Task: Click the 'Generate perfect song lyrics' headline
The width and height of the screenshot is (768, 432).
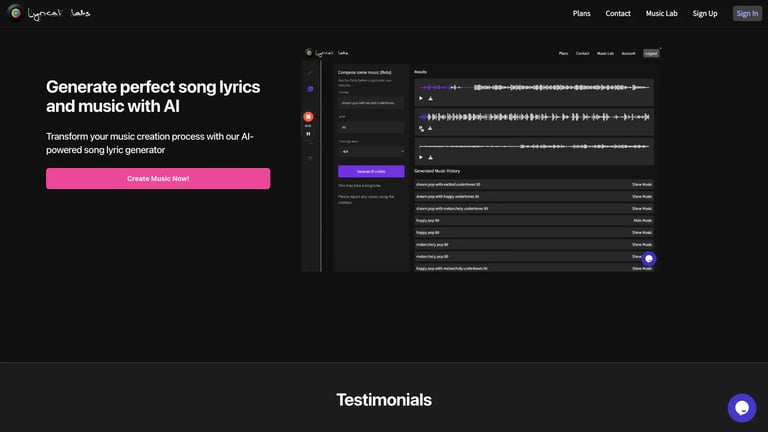Action: (x=153, y=96)
